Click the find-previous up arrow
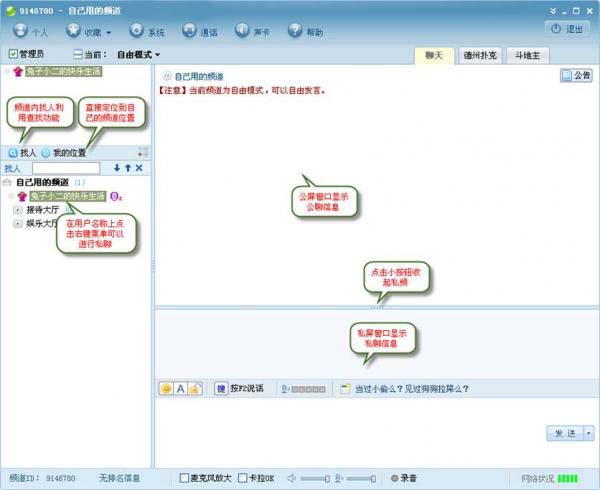This screenshot has height=490, width=600. point(128,168)
